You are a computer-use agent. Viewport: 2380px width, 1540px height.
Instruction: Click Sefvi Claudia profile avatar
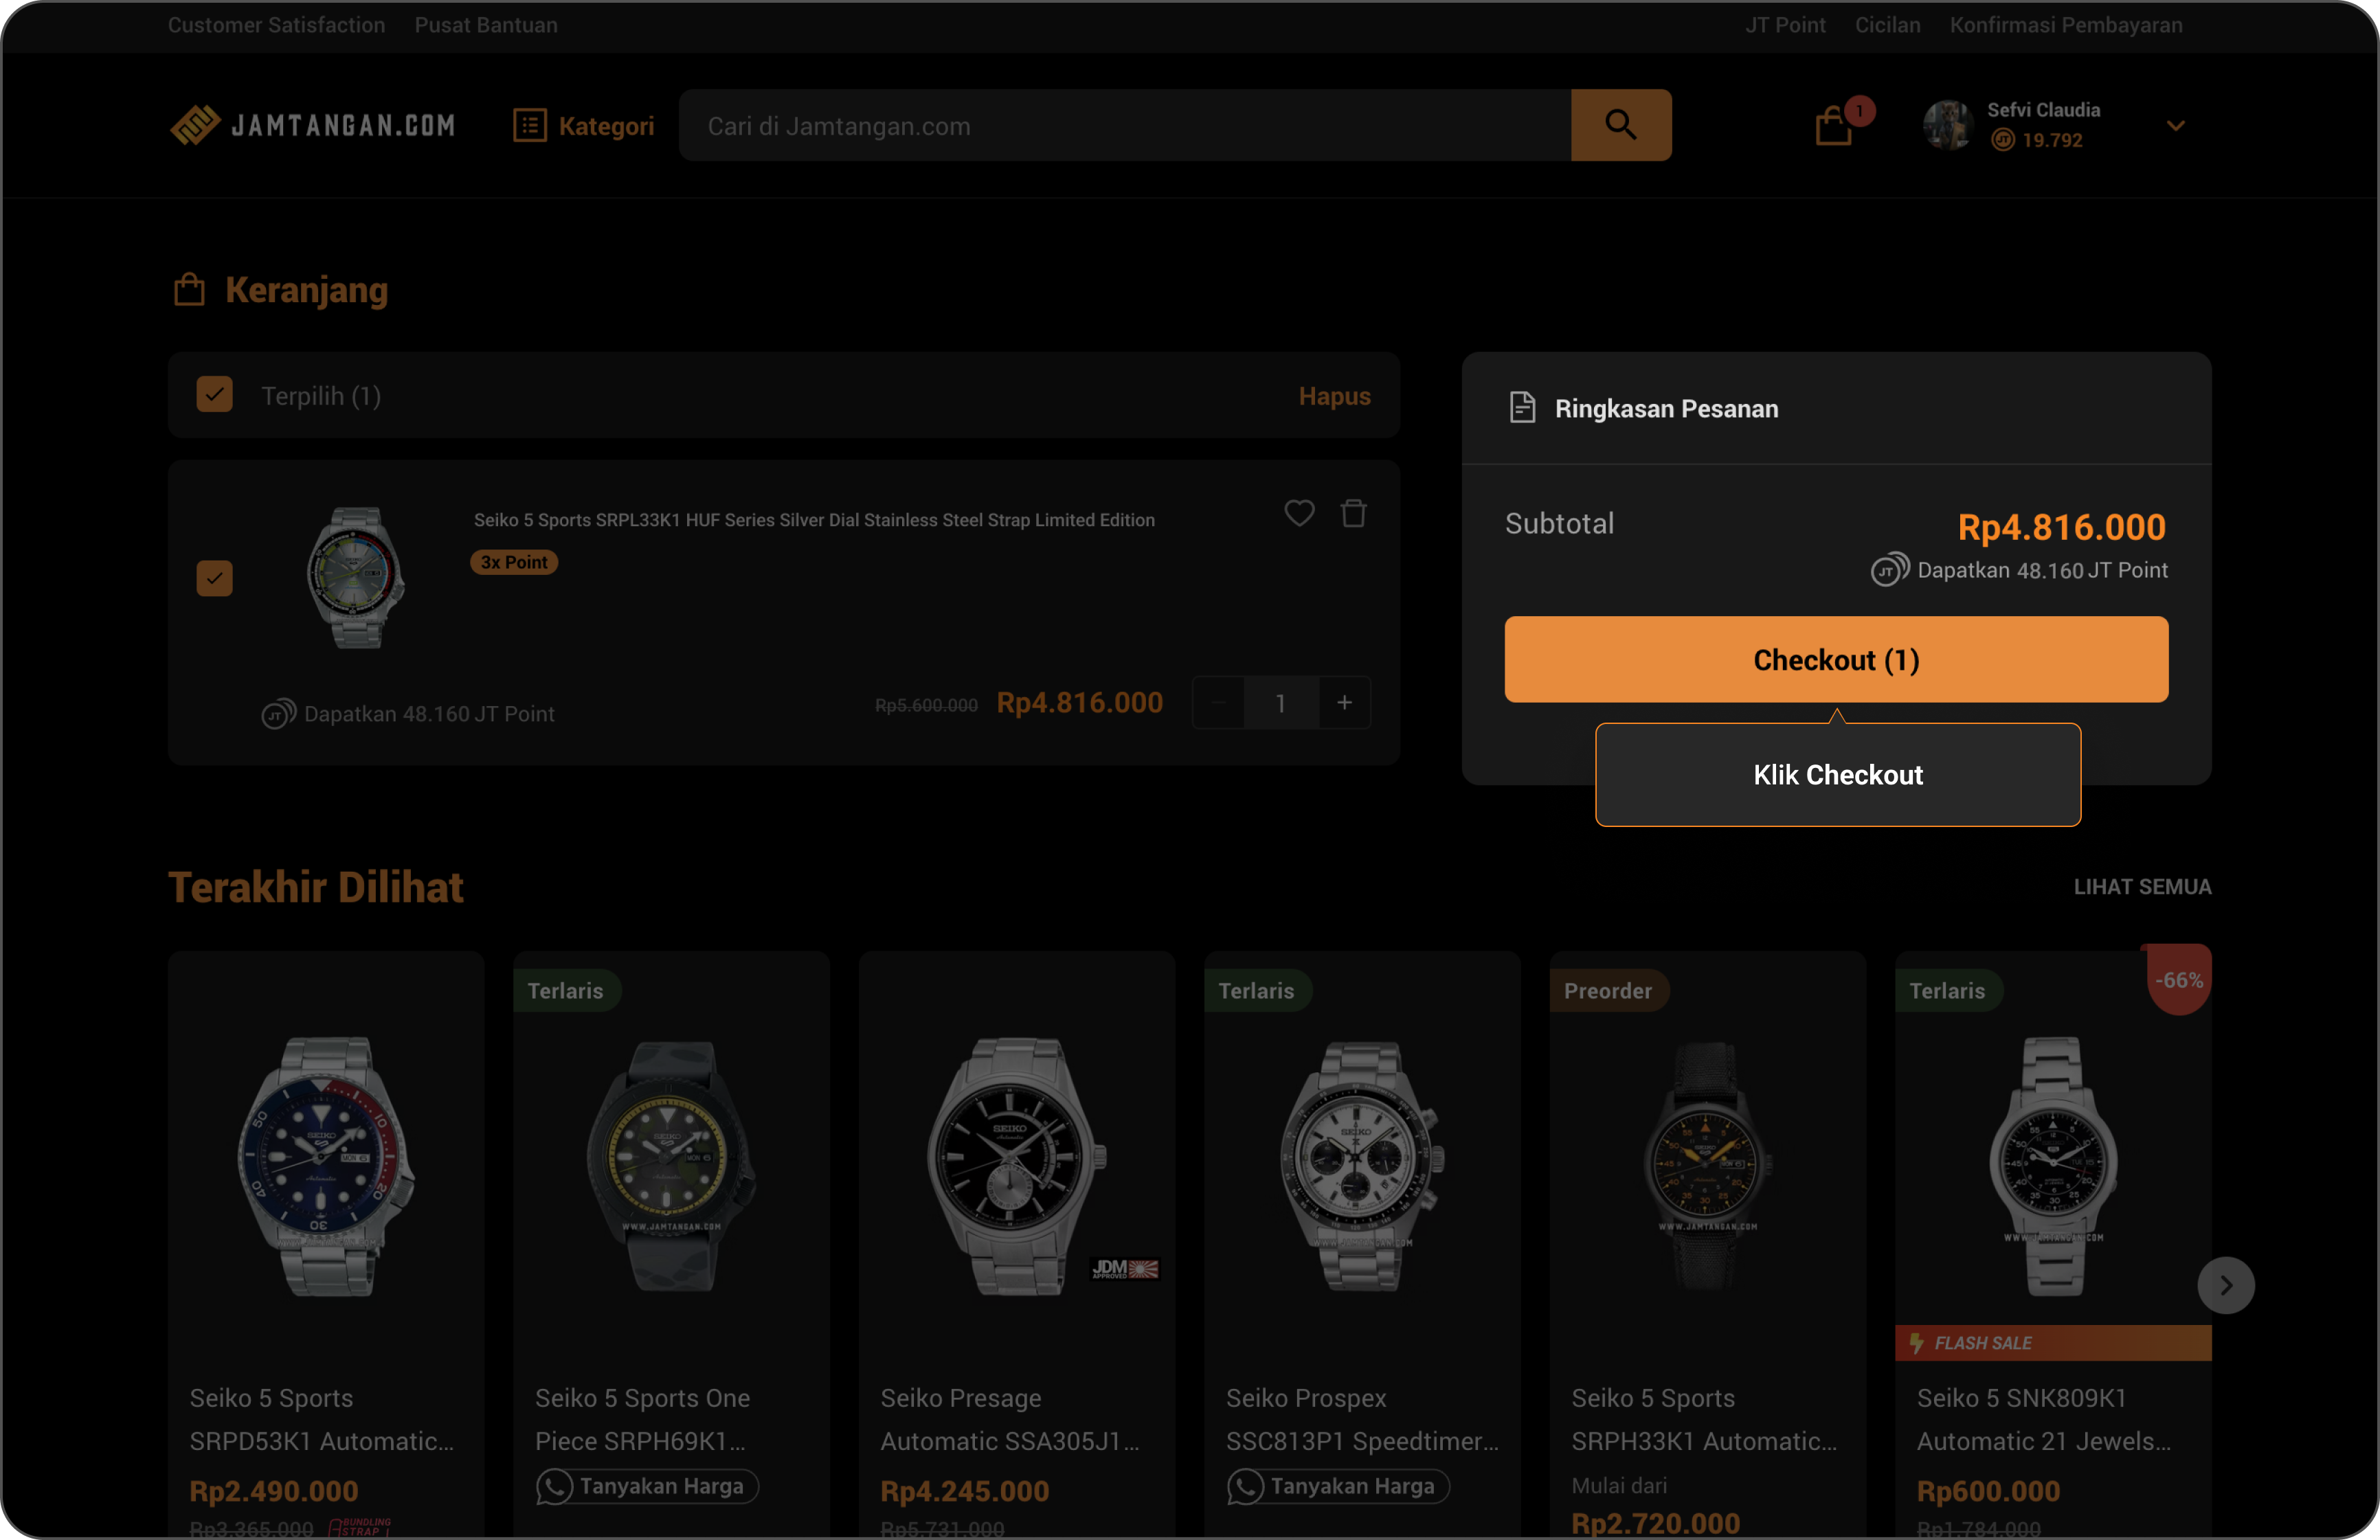pyautogui.click(x=1947, y=125)
